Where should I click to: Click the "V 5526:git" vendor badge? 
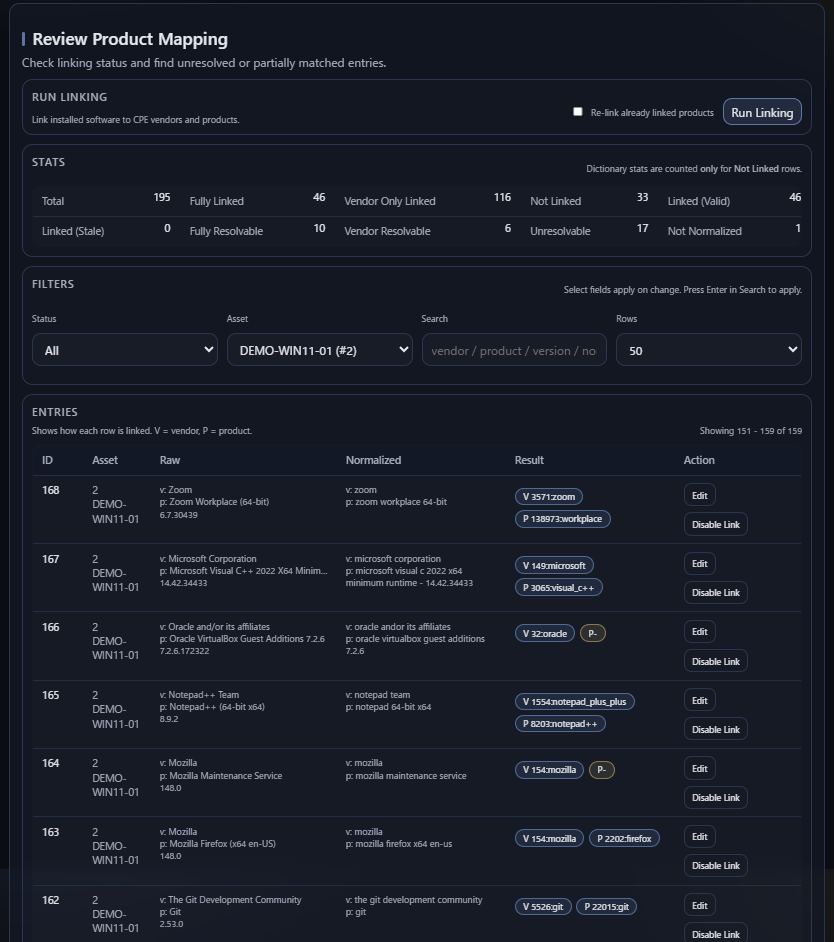point(542,906)
